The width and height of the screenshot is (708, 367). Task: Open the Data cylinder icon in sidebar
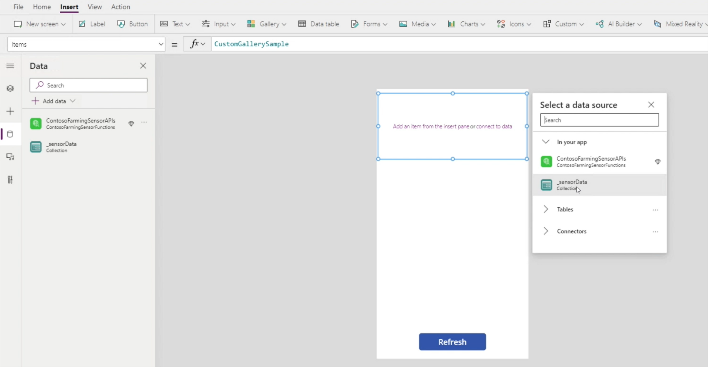tap(10, 134)
